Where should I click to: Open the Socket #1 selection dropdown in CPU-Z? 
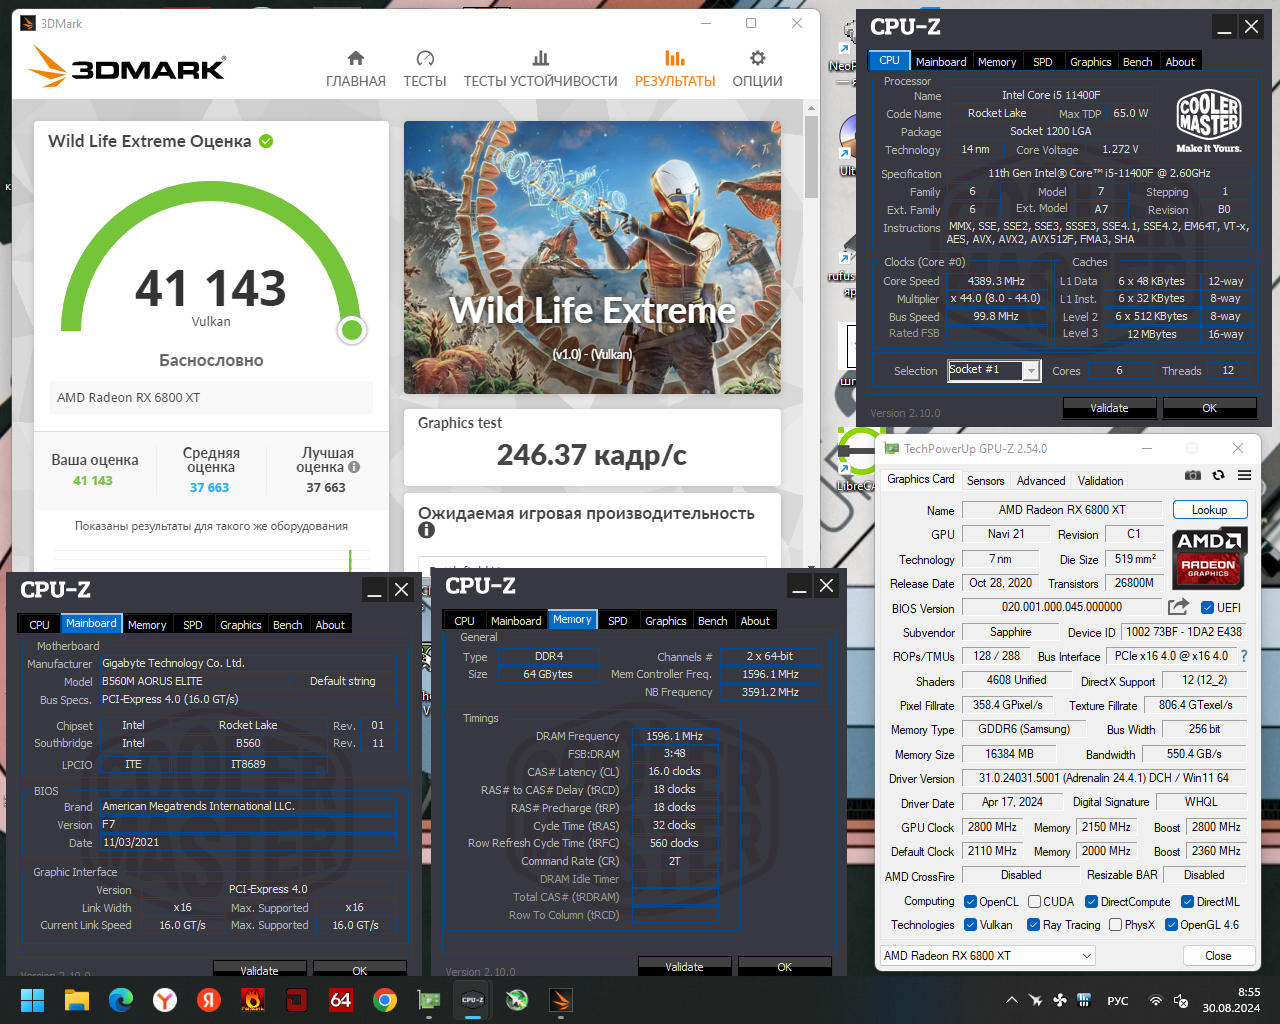click(x=995, y=371)
